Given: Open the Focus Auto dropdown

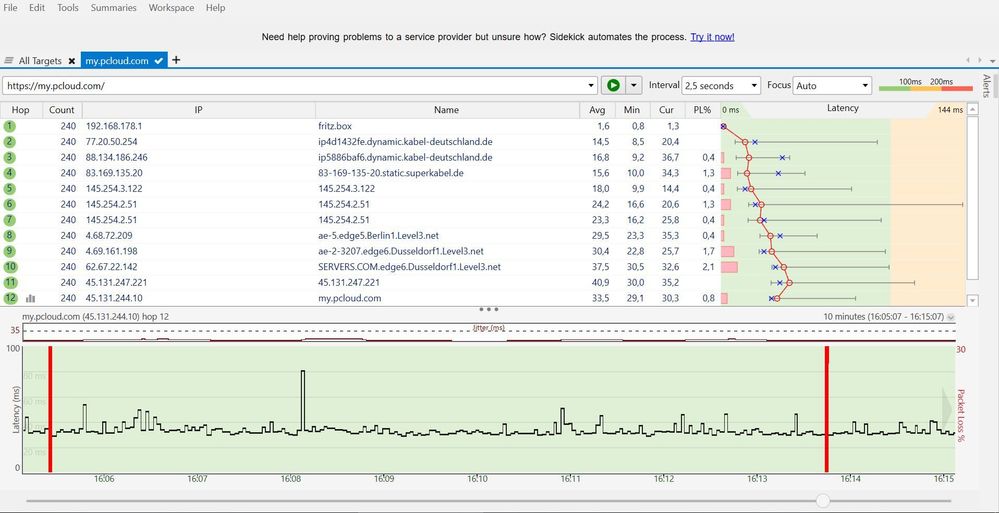Looking at the screenshot, I should coord(832,85).
